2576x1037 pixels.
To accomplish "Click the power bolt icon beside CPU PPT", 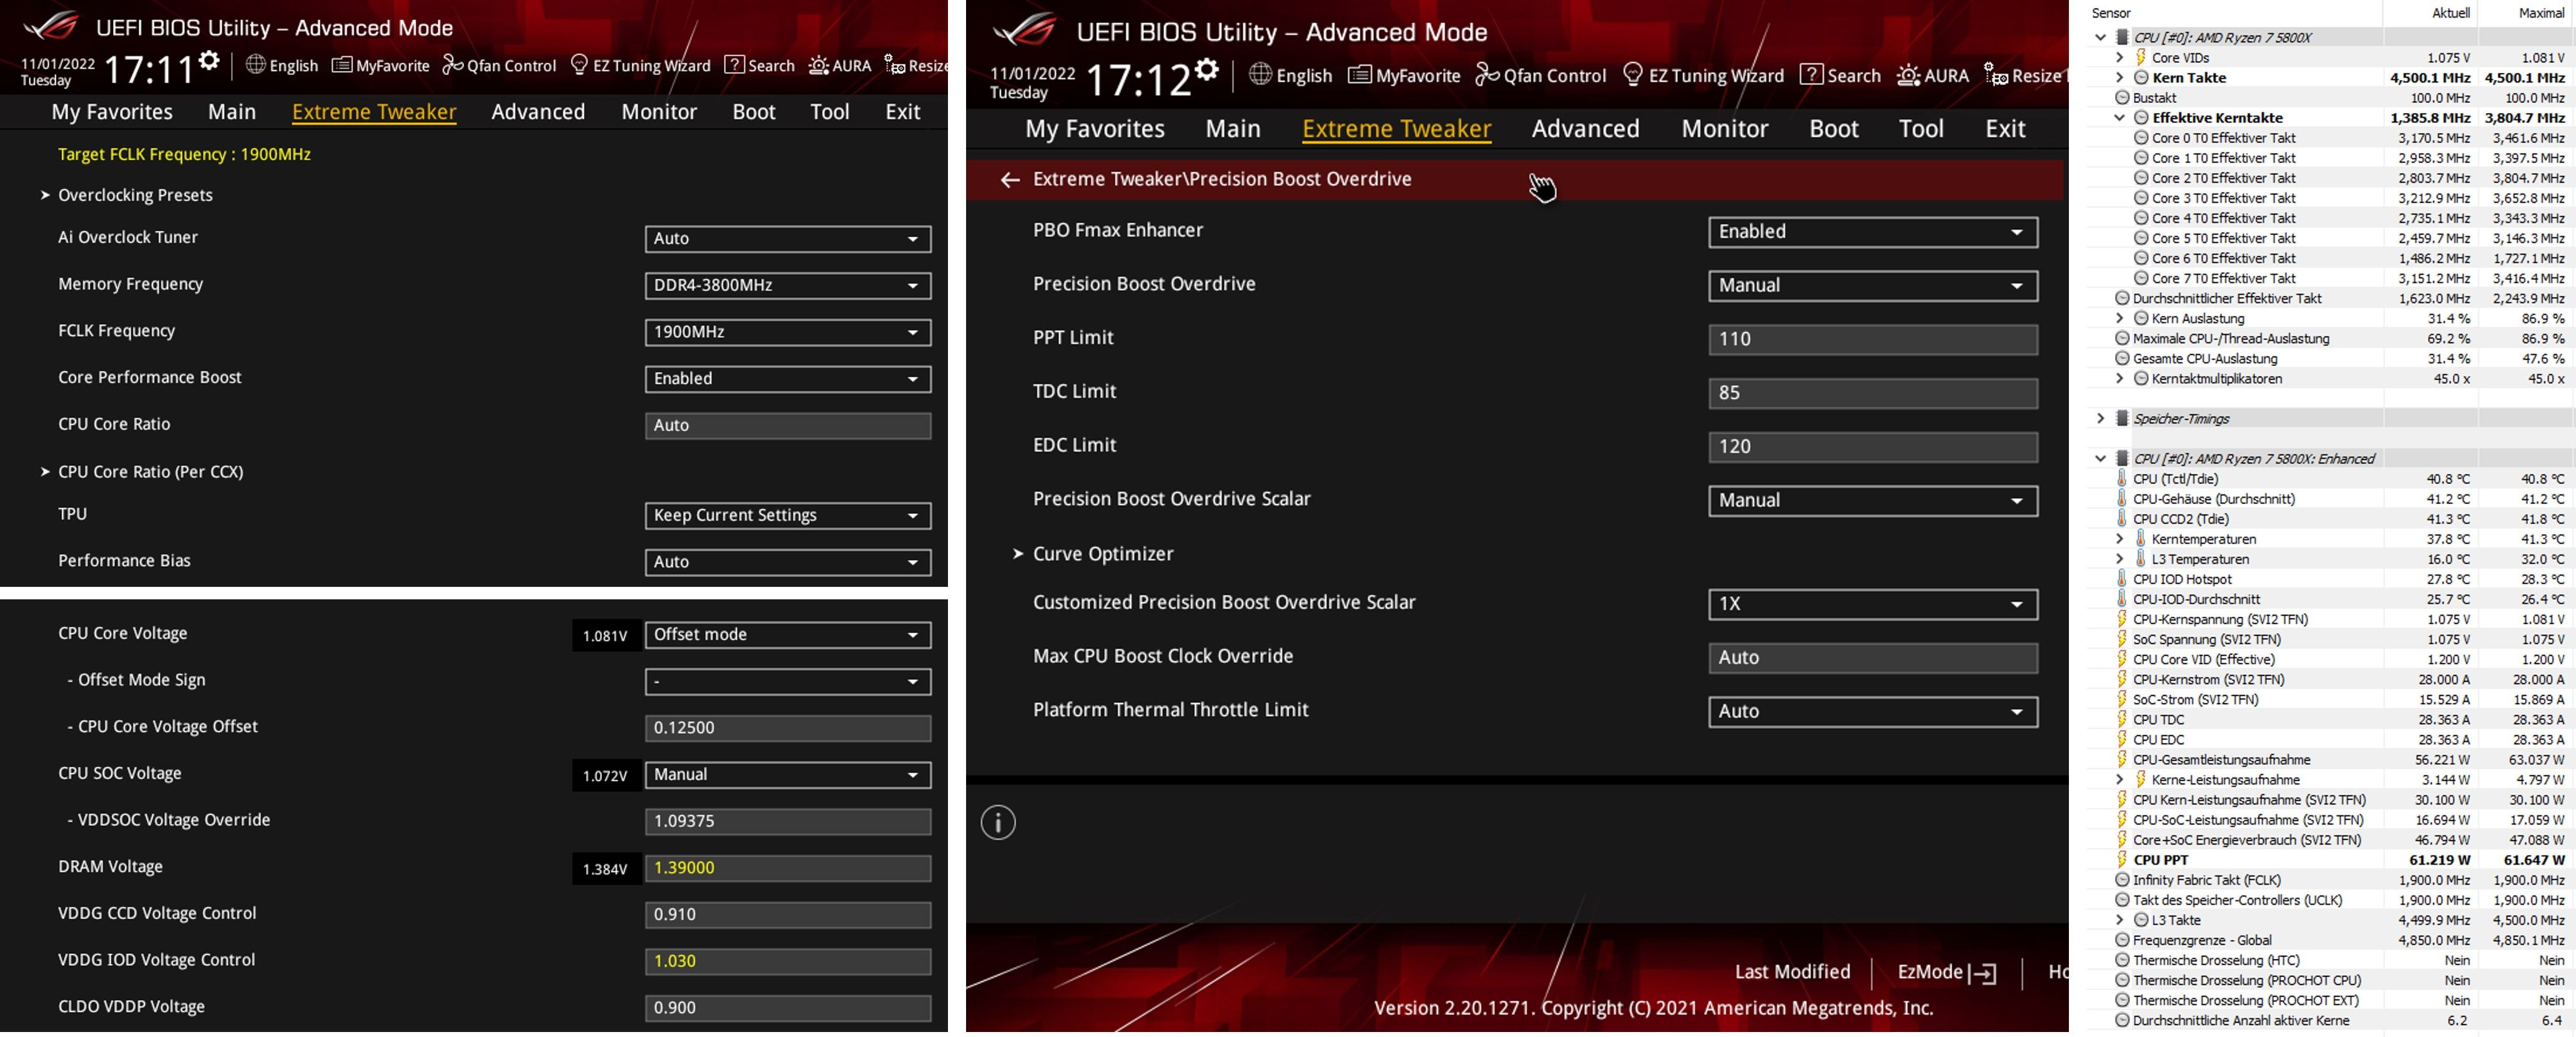I will pos(2122,860).
